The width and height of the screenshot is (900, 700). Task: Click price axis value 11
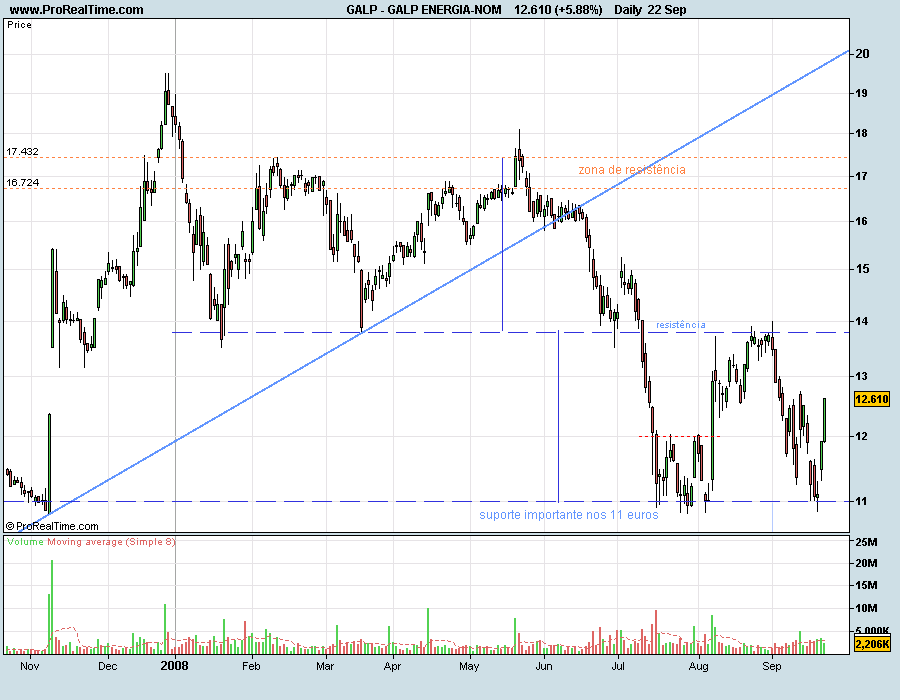point(861,501)
